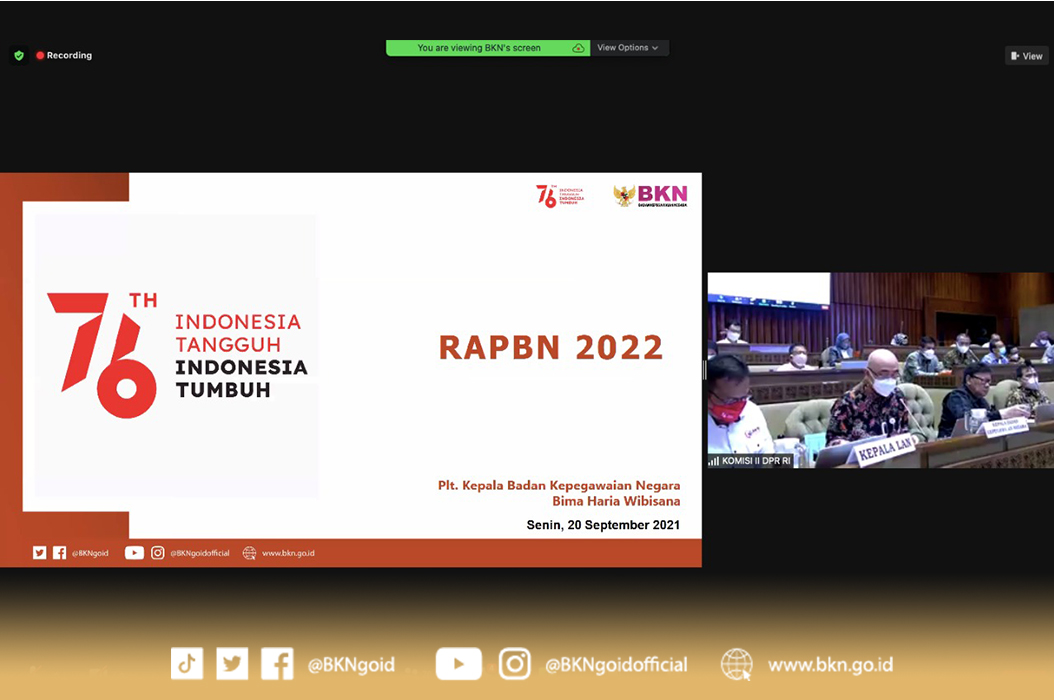Click the red Recording indicator
The height and width of the screenshot is (700, 1054).
(x=64, y=56)
